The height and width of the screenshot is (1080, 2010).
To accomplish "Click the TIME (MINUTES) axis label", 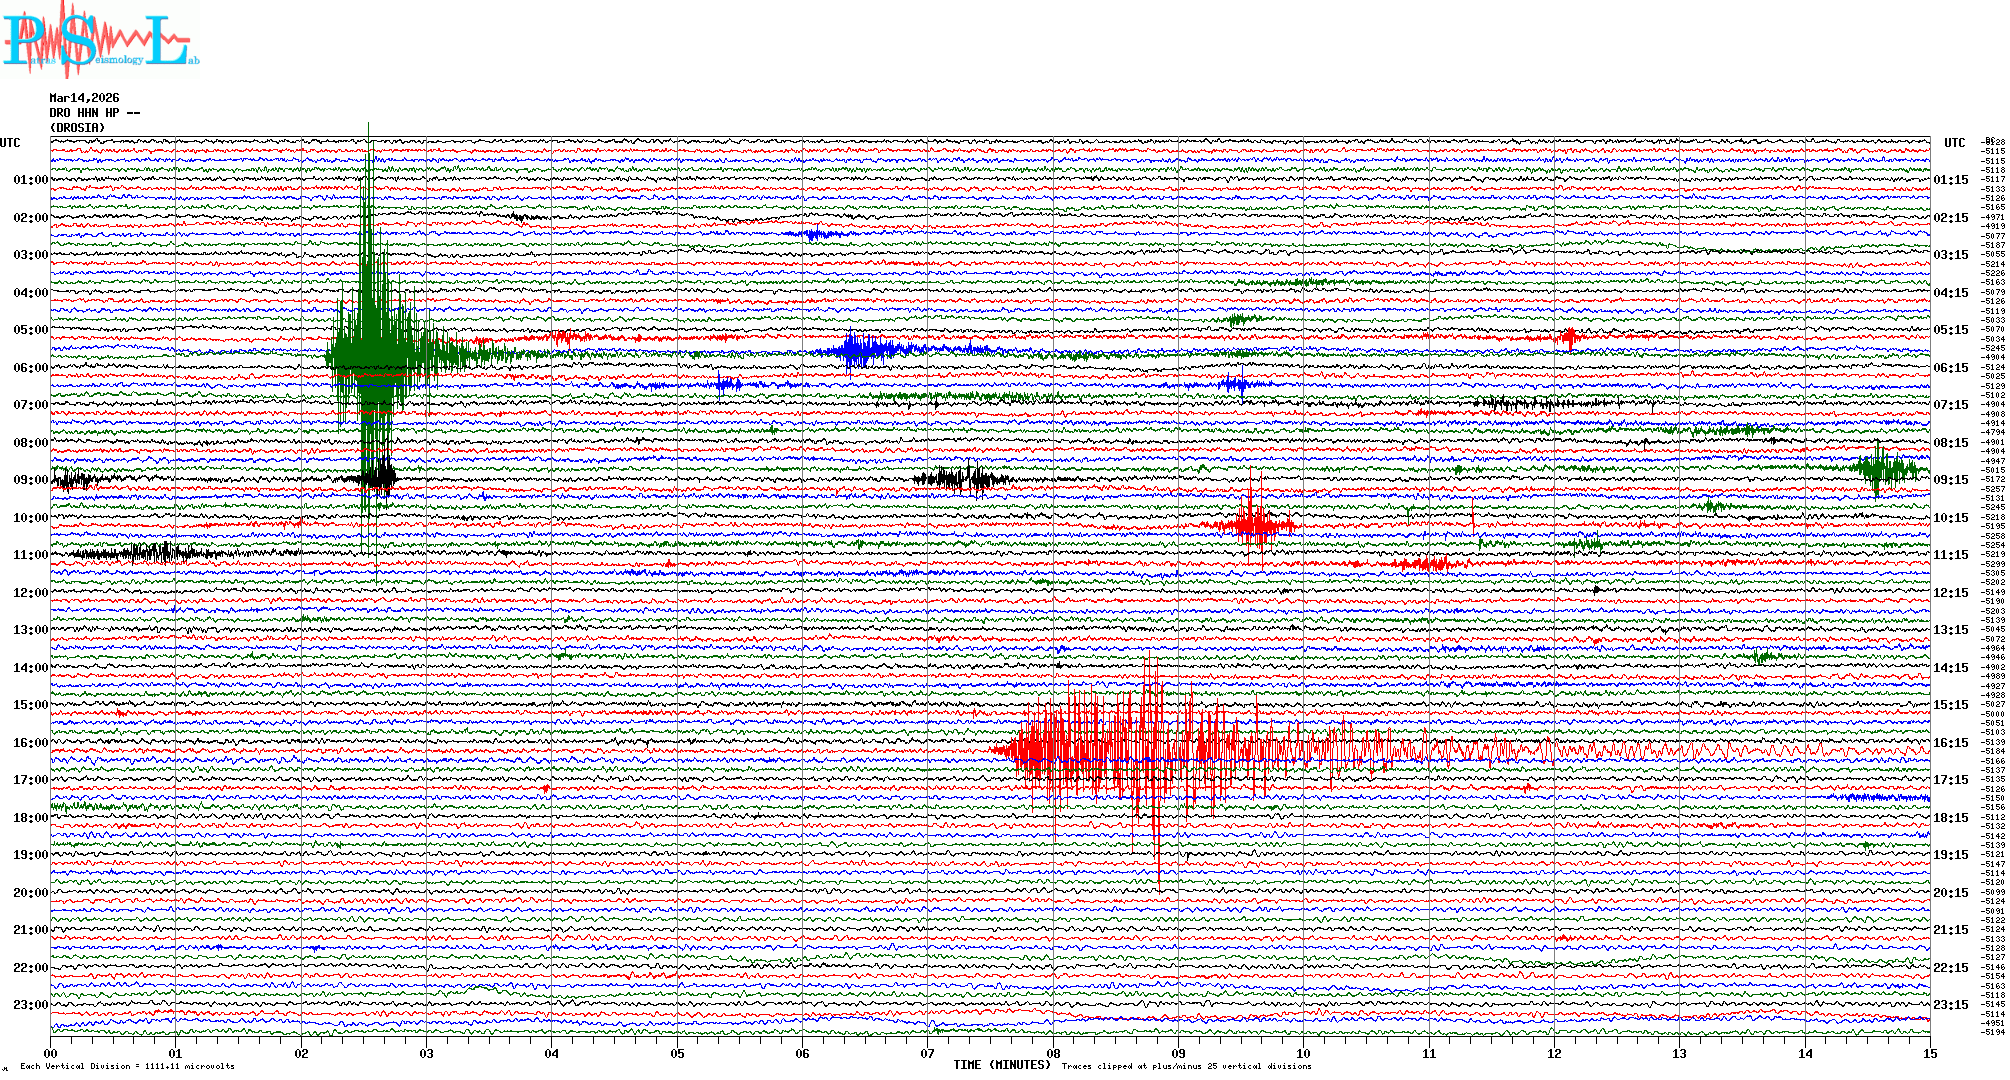I will click(1002, 1065).
